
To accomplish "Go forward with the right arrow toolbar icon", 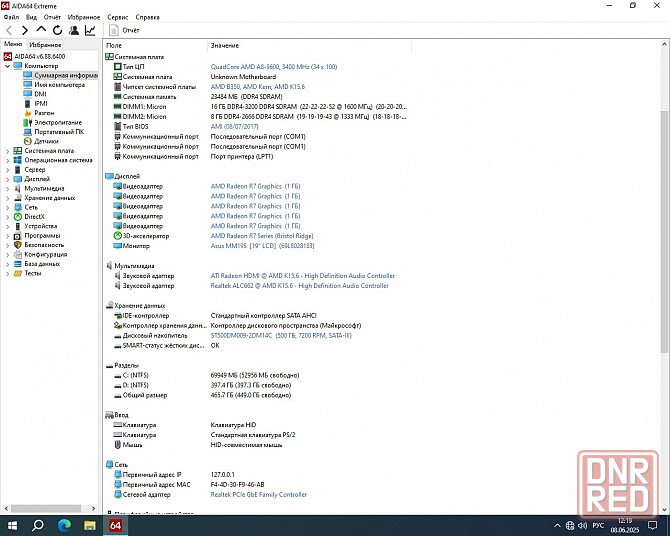I will pyautogui.click(x=25, y=30).
